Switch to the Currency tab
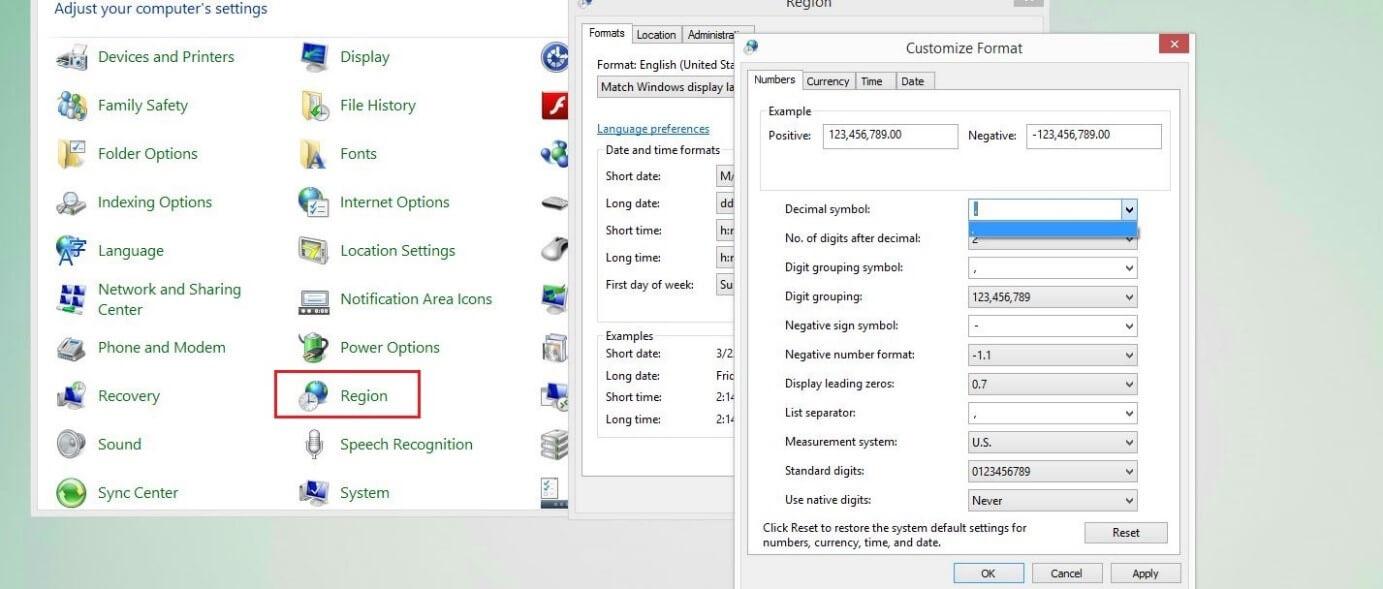 (x=828, y=81)
